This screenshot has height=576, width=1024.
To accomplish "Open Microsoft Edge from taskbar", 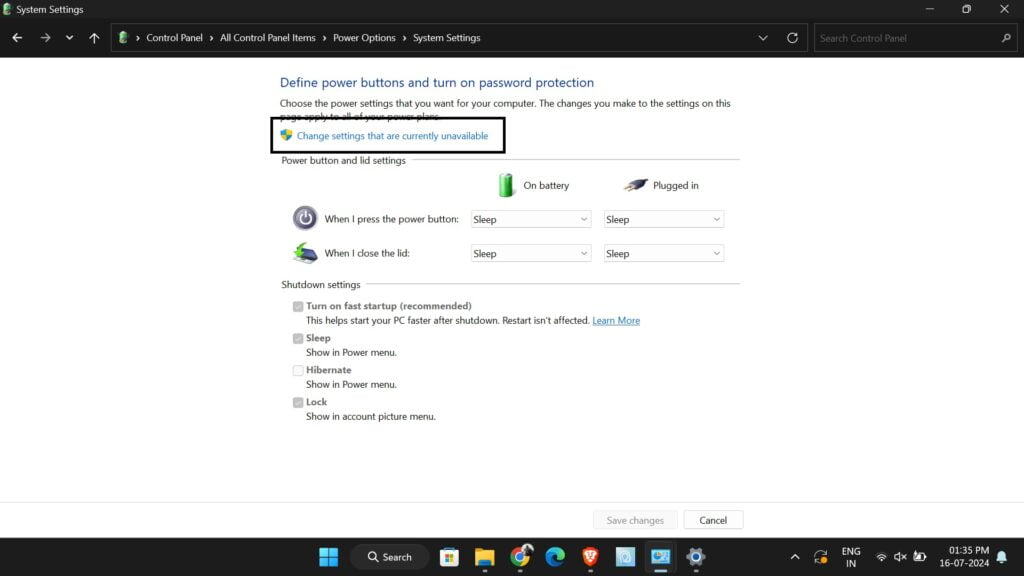I will (x=555, y=557).
